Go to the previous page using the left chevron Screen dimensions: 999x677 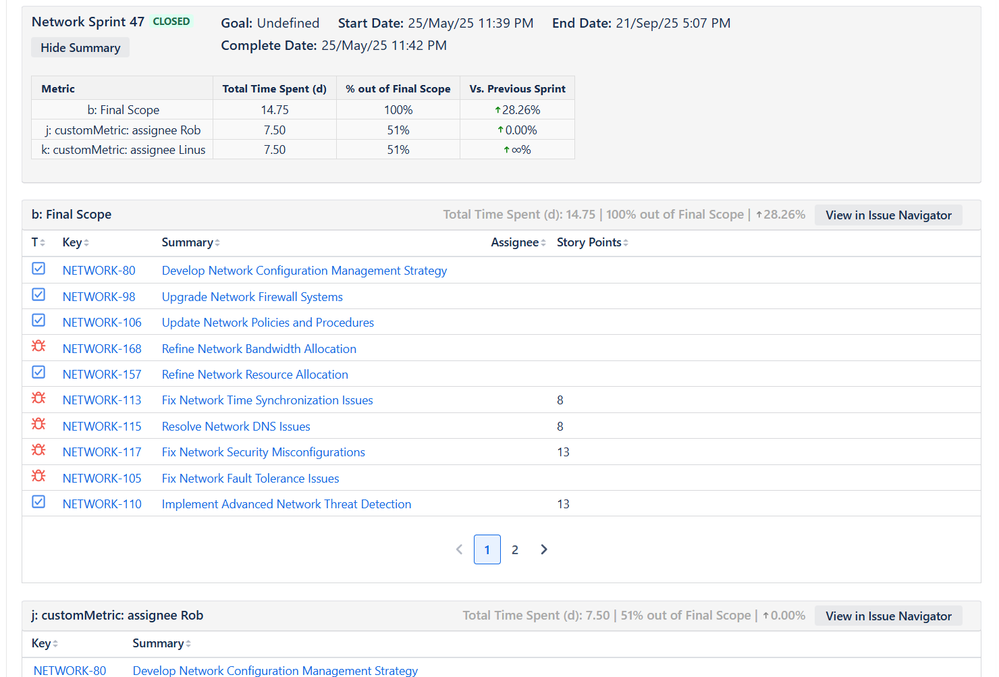[459, 550]
